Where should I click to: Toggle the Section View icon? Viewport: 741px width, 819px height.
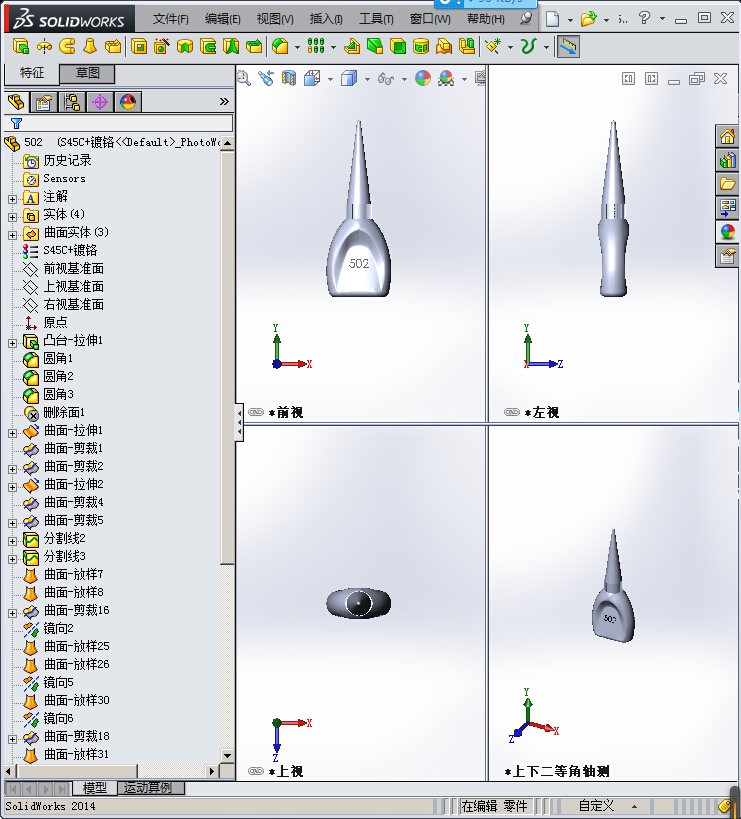(x=289, y=78)
